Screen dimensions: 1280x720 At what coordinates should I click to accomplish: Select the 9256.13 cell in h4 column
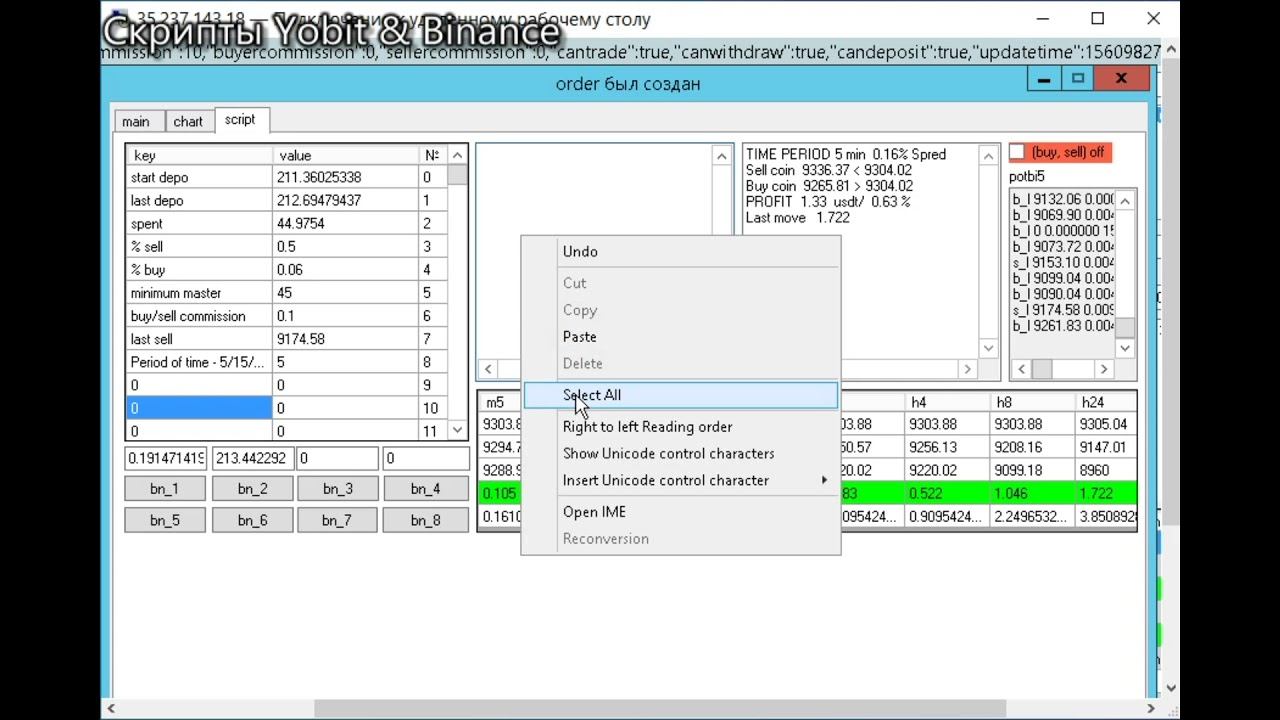946,447
